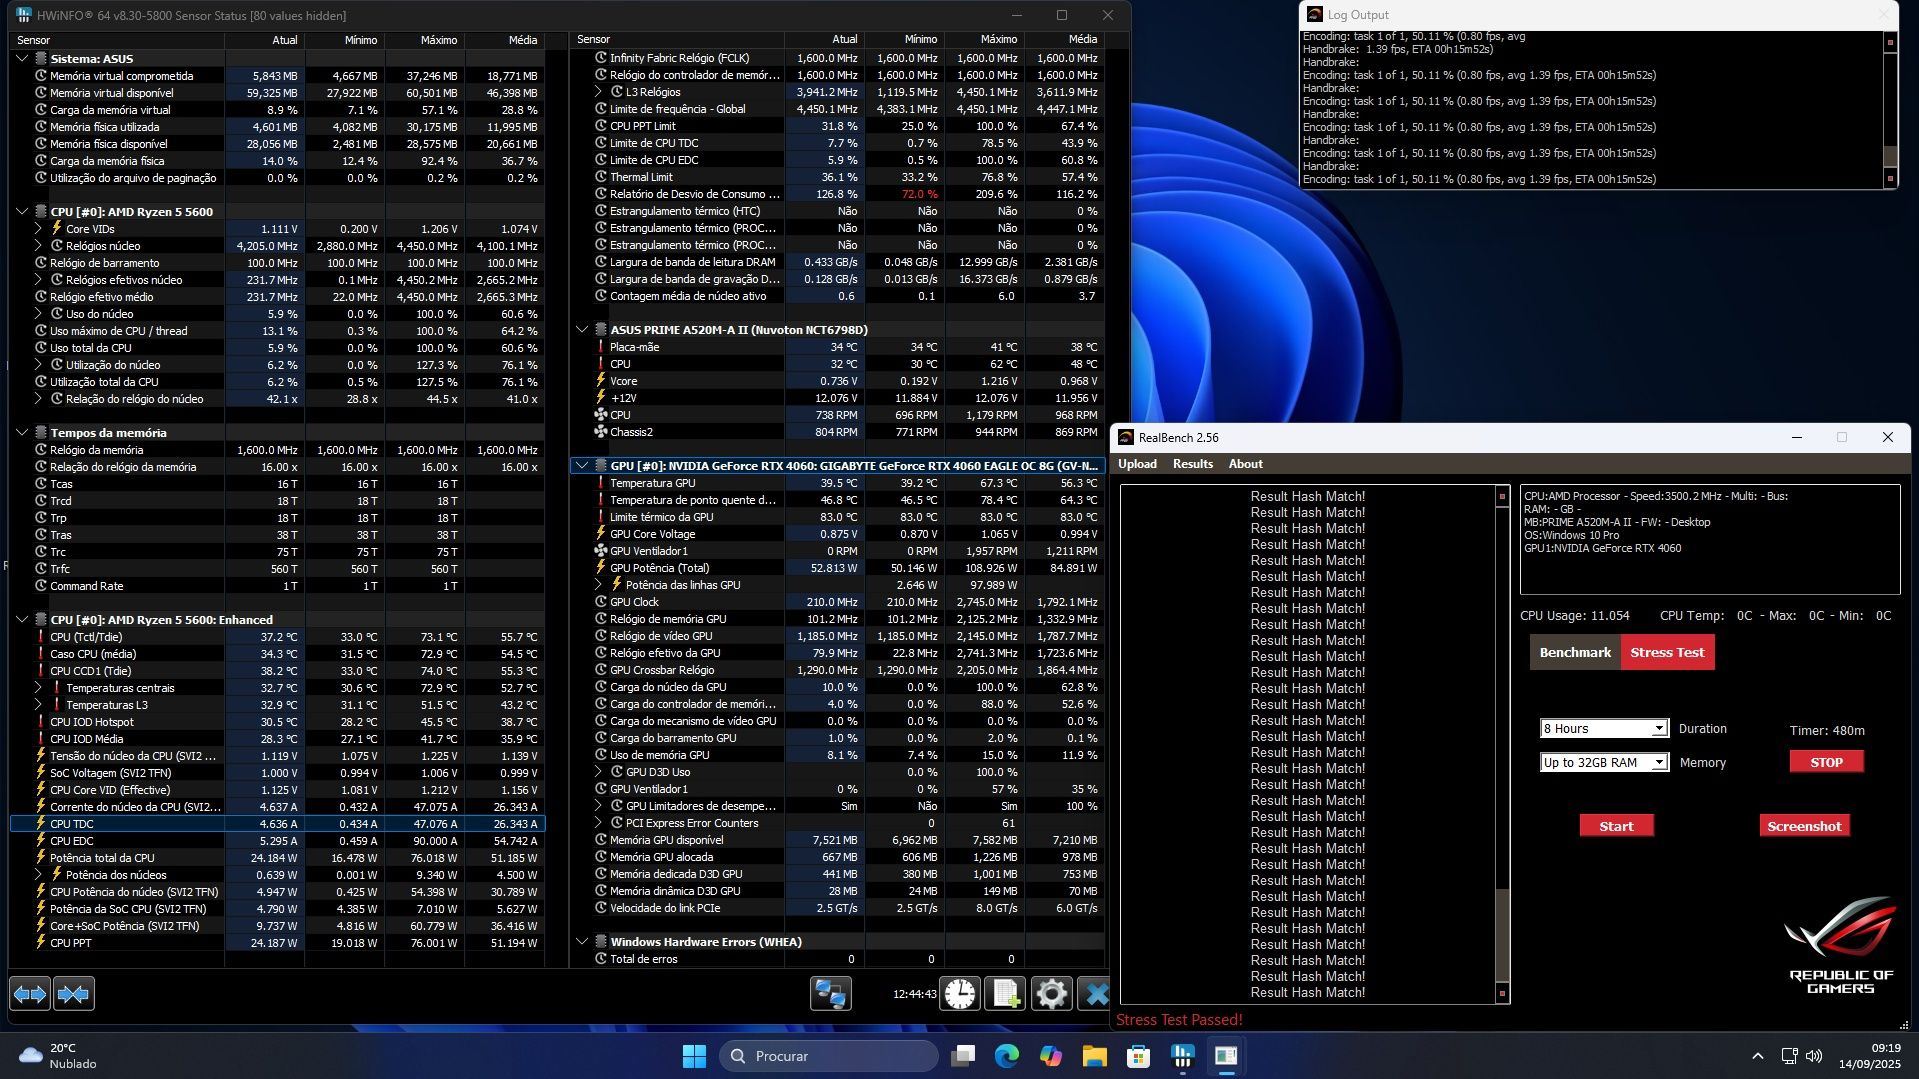
Task: Collapse Windows Hardware Errors (WHEA) group
Action: click(582, 942)
